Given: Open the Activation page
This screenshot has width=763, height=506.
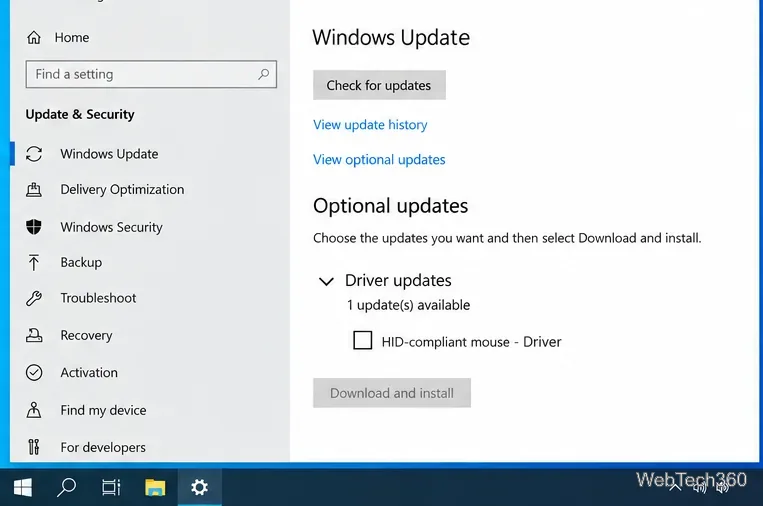Looking at the screenshot, I should point(89,373).
